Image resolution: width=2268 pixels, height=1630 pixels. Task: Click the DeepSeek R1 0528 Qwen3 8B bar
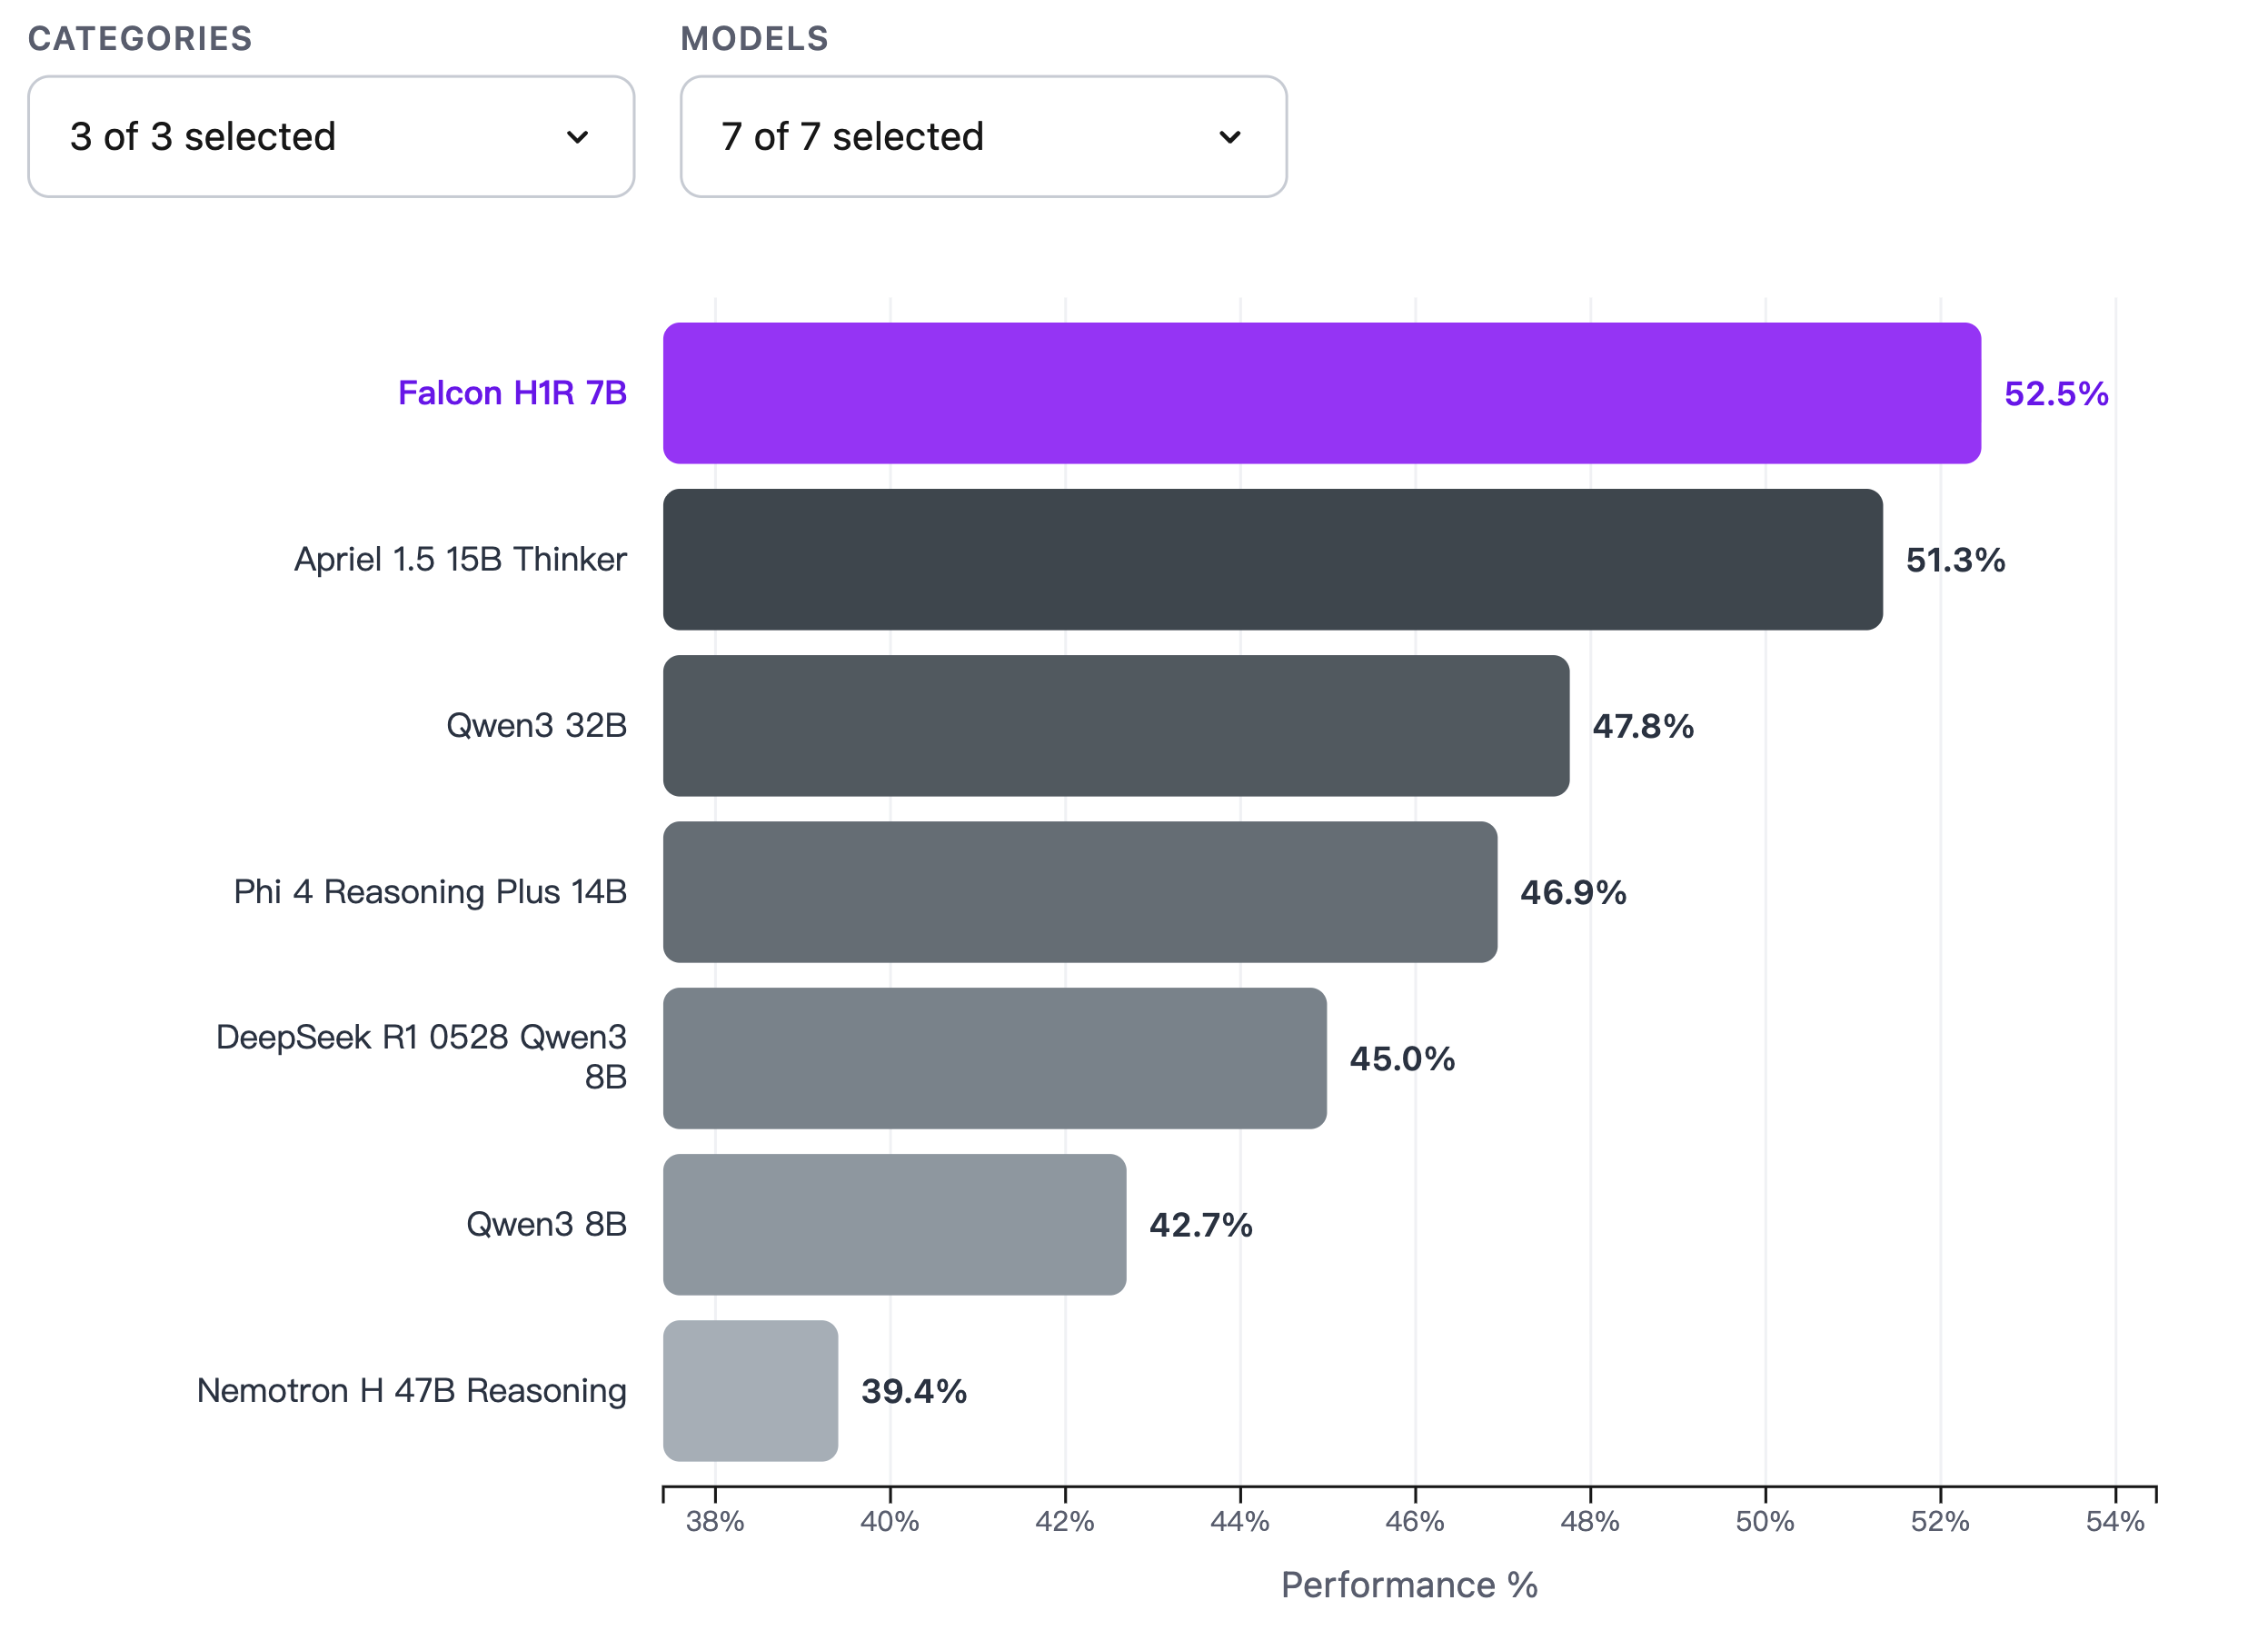pos(994,1058)
